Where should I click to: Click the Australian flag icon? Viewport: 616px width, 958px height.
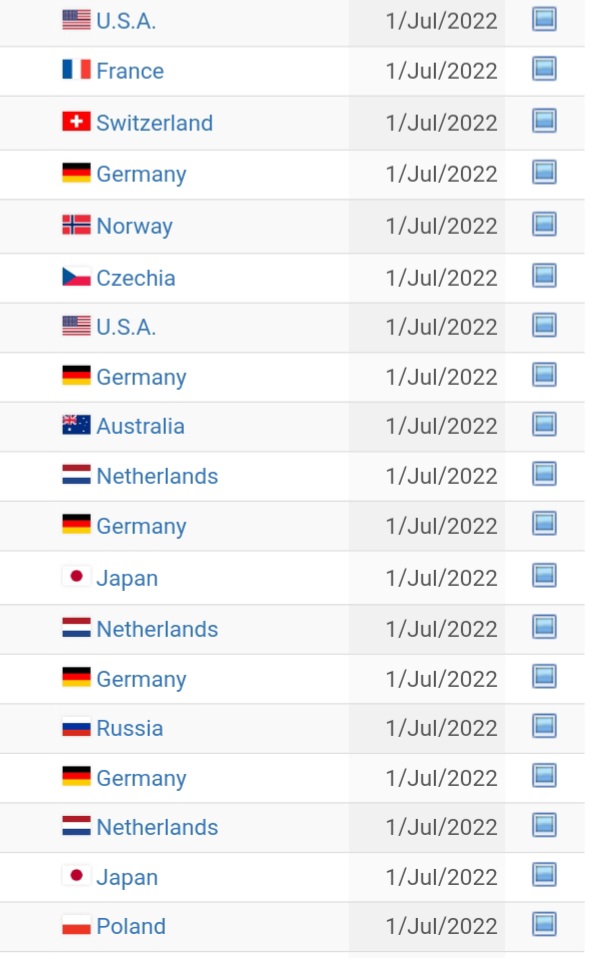point(76,425)
